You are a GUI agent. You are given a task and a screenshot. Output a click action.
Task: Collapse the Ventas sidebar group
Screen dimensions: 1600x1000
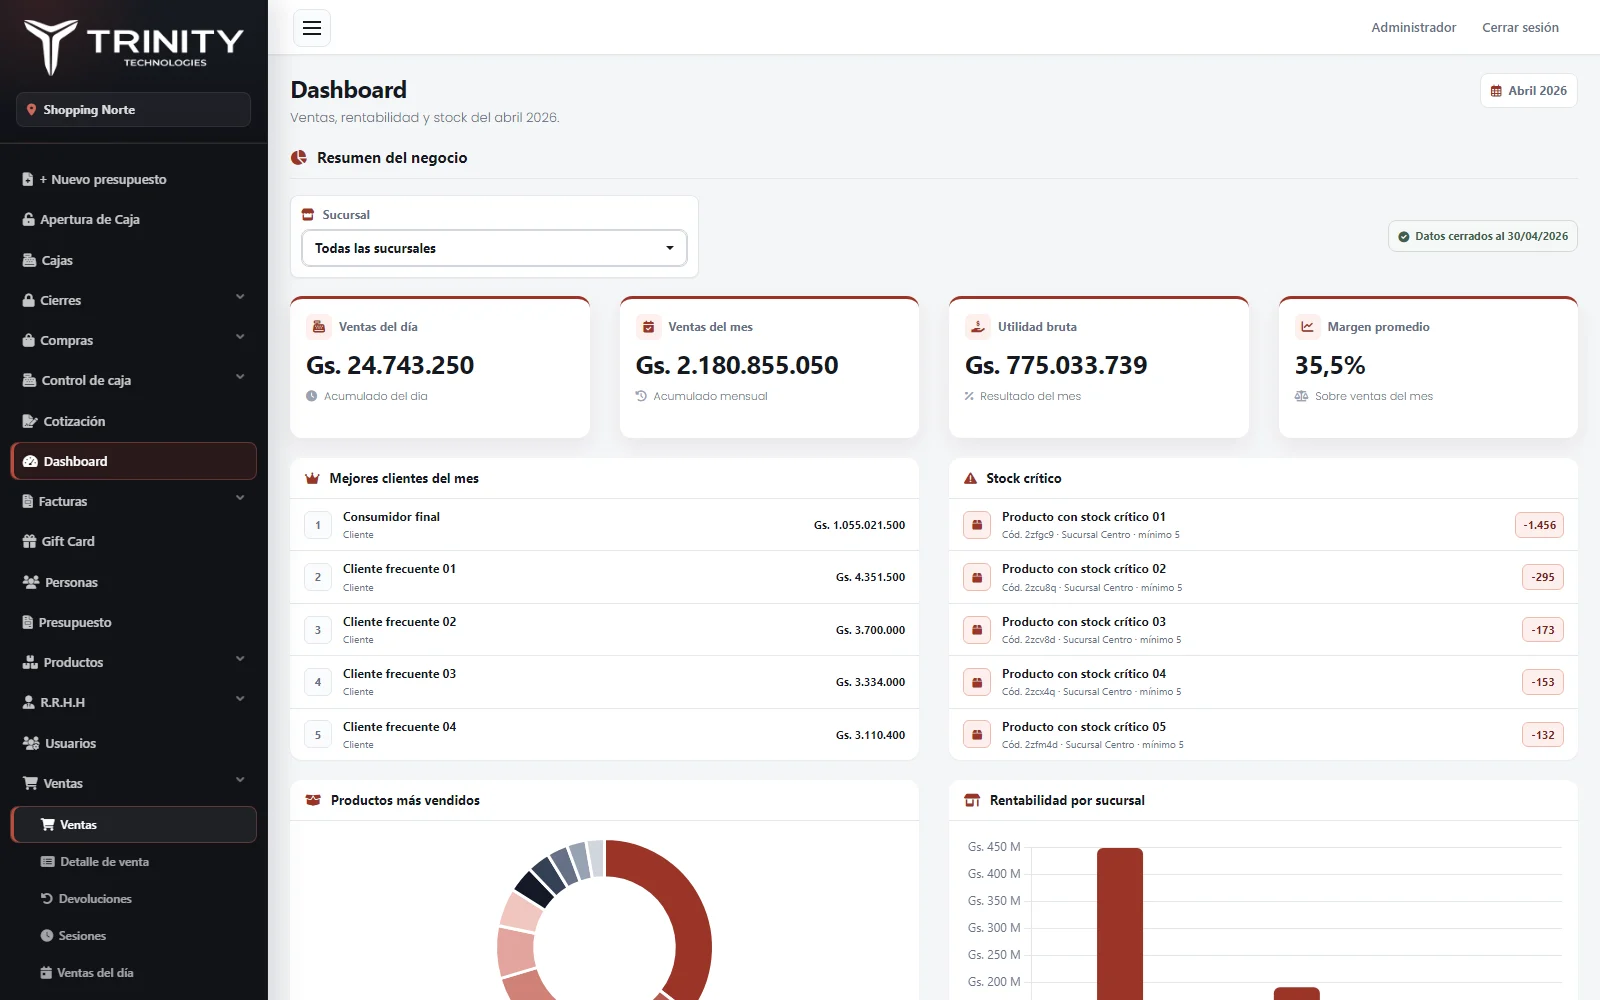(x=134, y=783)
